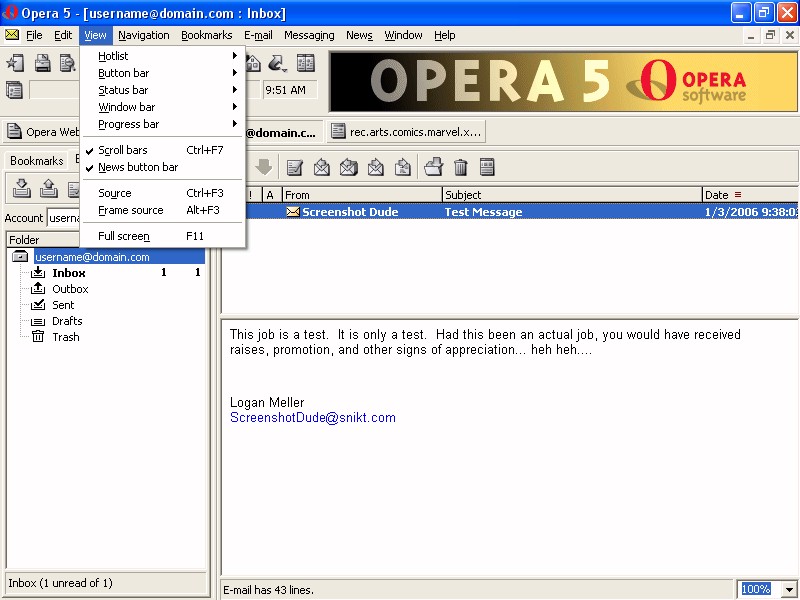
Task: Expand the Window bar submenu
Action: (x=163, y=107)
